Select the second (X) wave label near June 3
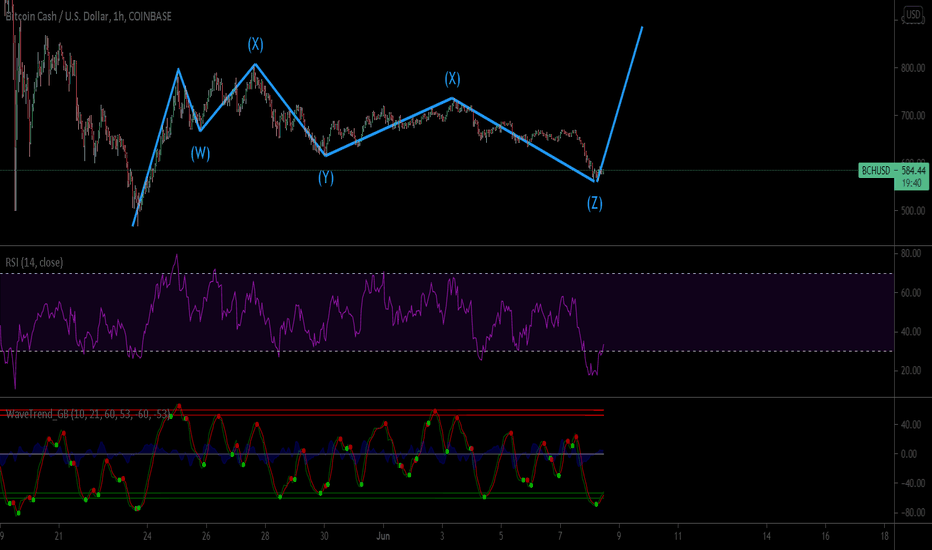932x550 pixels. click(x=452, y=78)
